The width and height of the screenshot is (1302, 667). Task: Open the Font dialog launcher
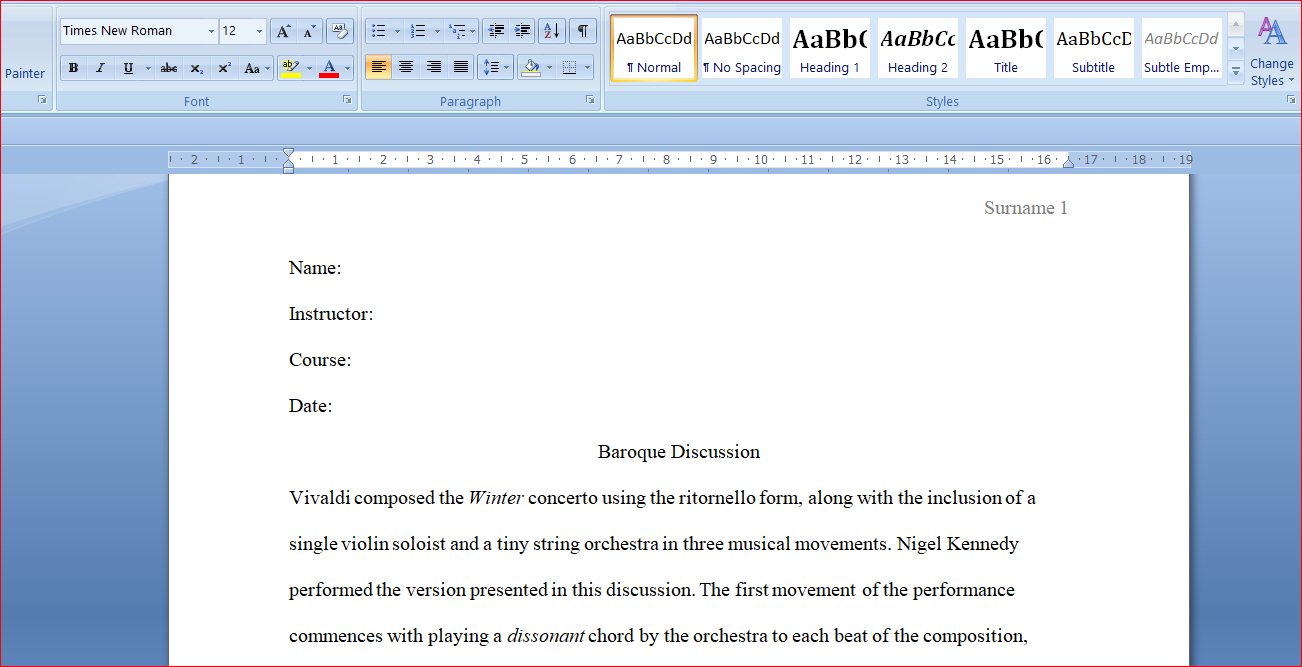(x=347, y=100)
